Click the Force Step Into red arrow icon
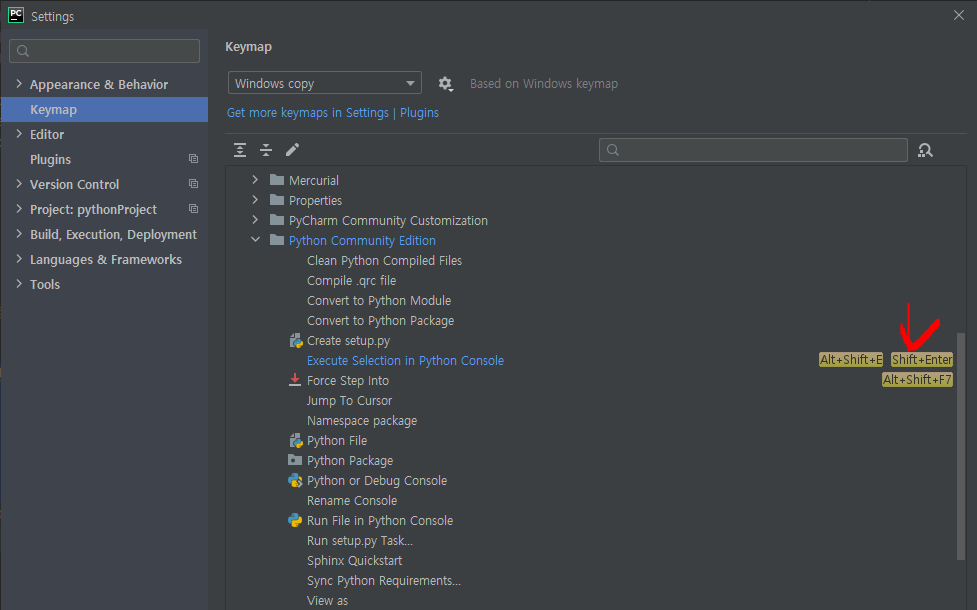The width and height of the screenshot is (977, 610). click(x=295, y=380)
